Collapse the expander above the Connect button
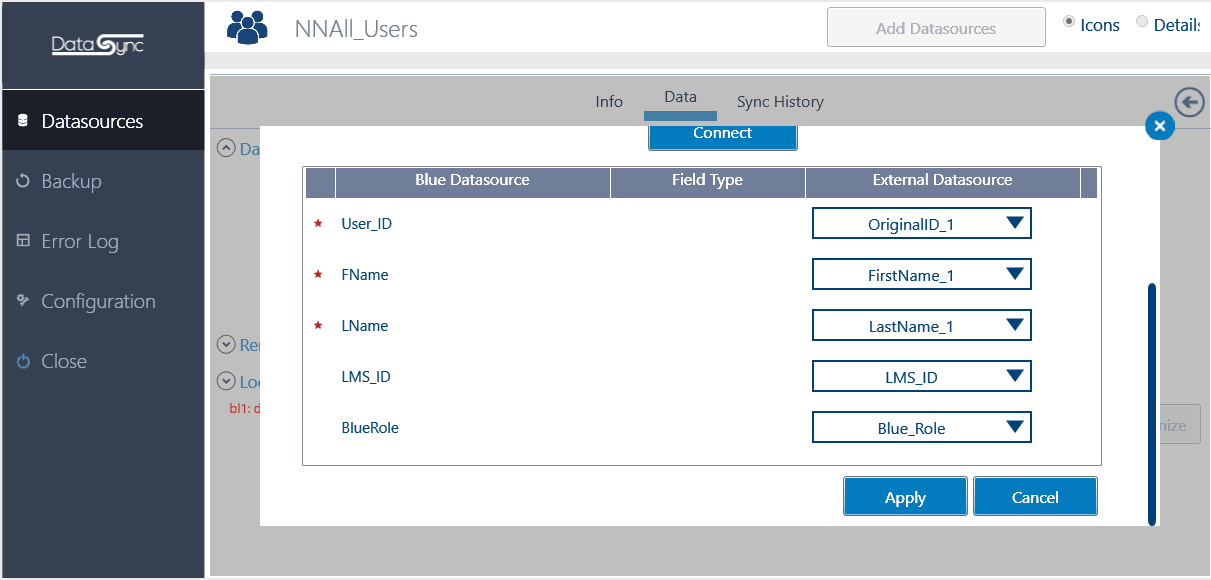This screenshot has width=1211, height=580. tap(225, 149)
